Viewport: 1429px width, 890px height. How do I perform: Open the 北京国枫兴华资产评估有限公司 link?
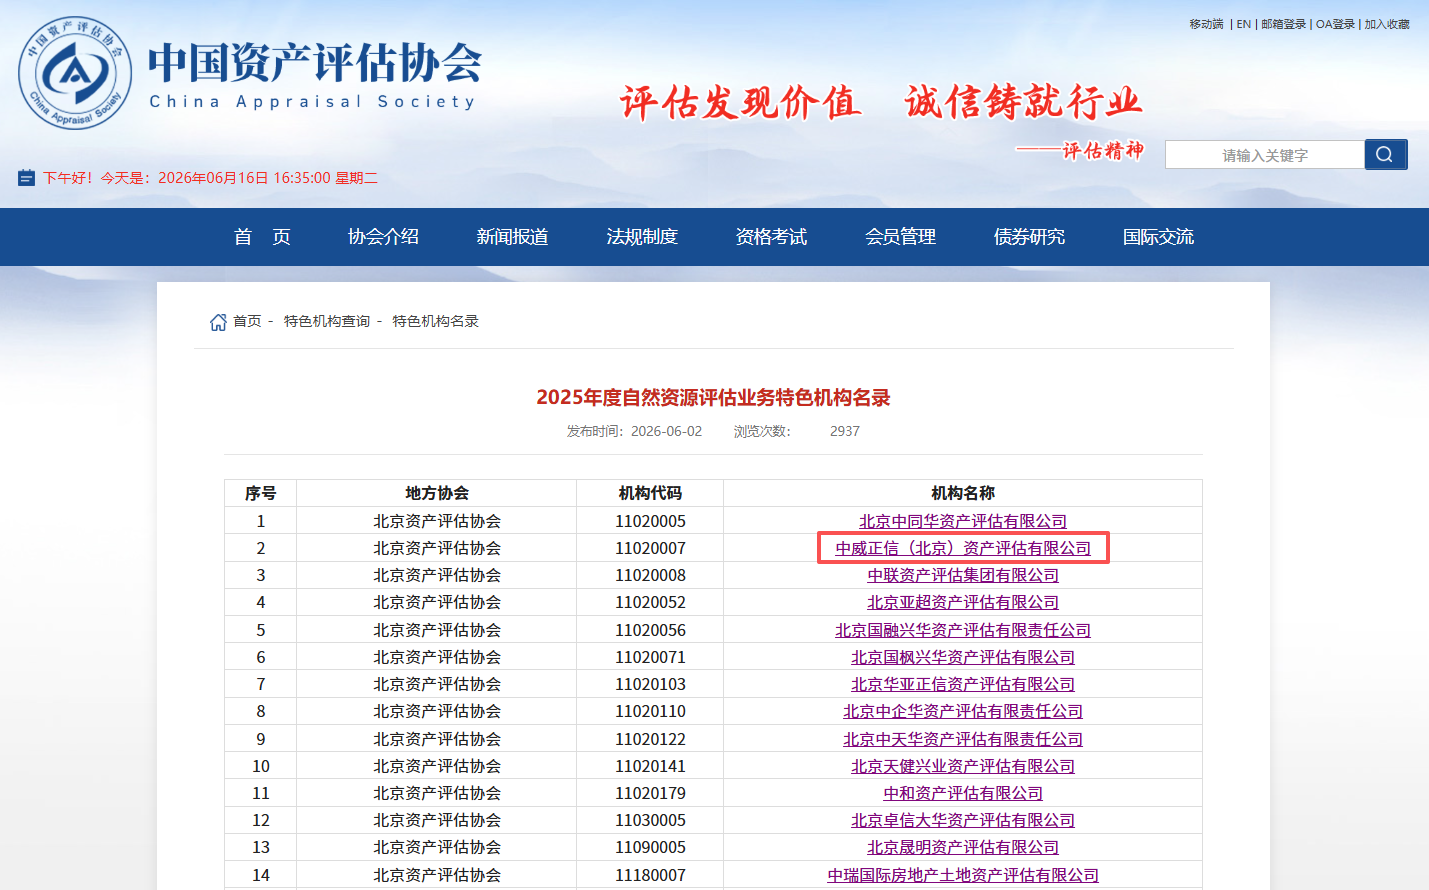[x=963, y=657]
